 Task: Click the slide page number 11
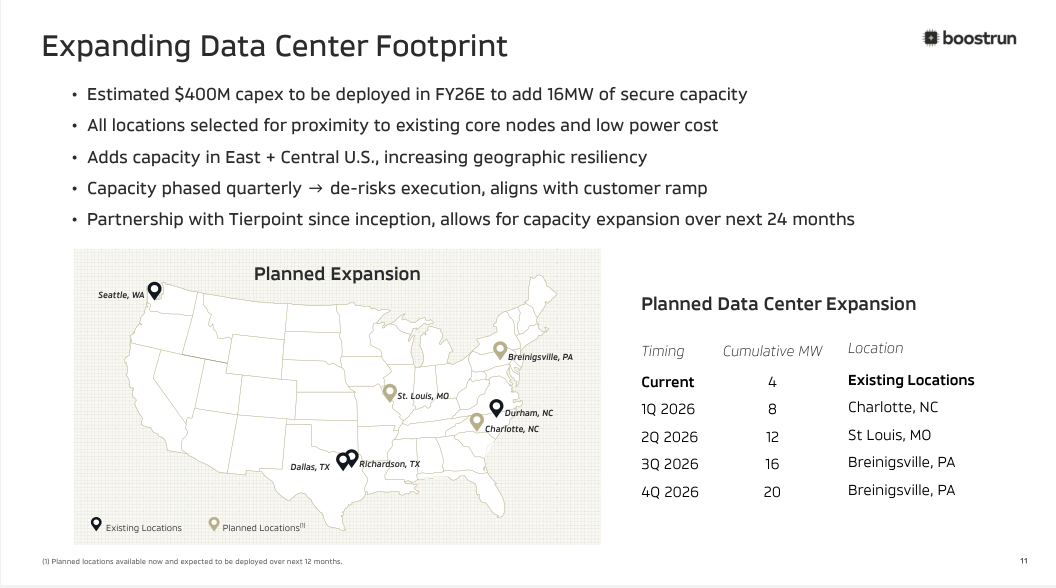(1023, 561)
